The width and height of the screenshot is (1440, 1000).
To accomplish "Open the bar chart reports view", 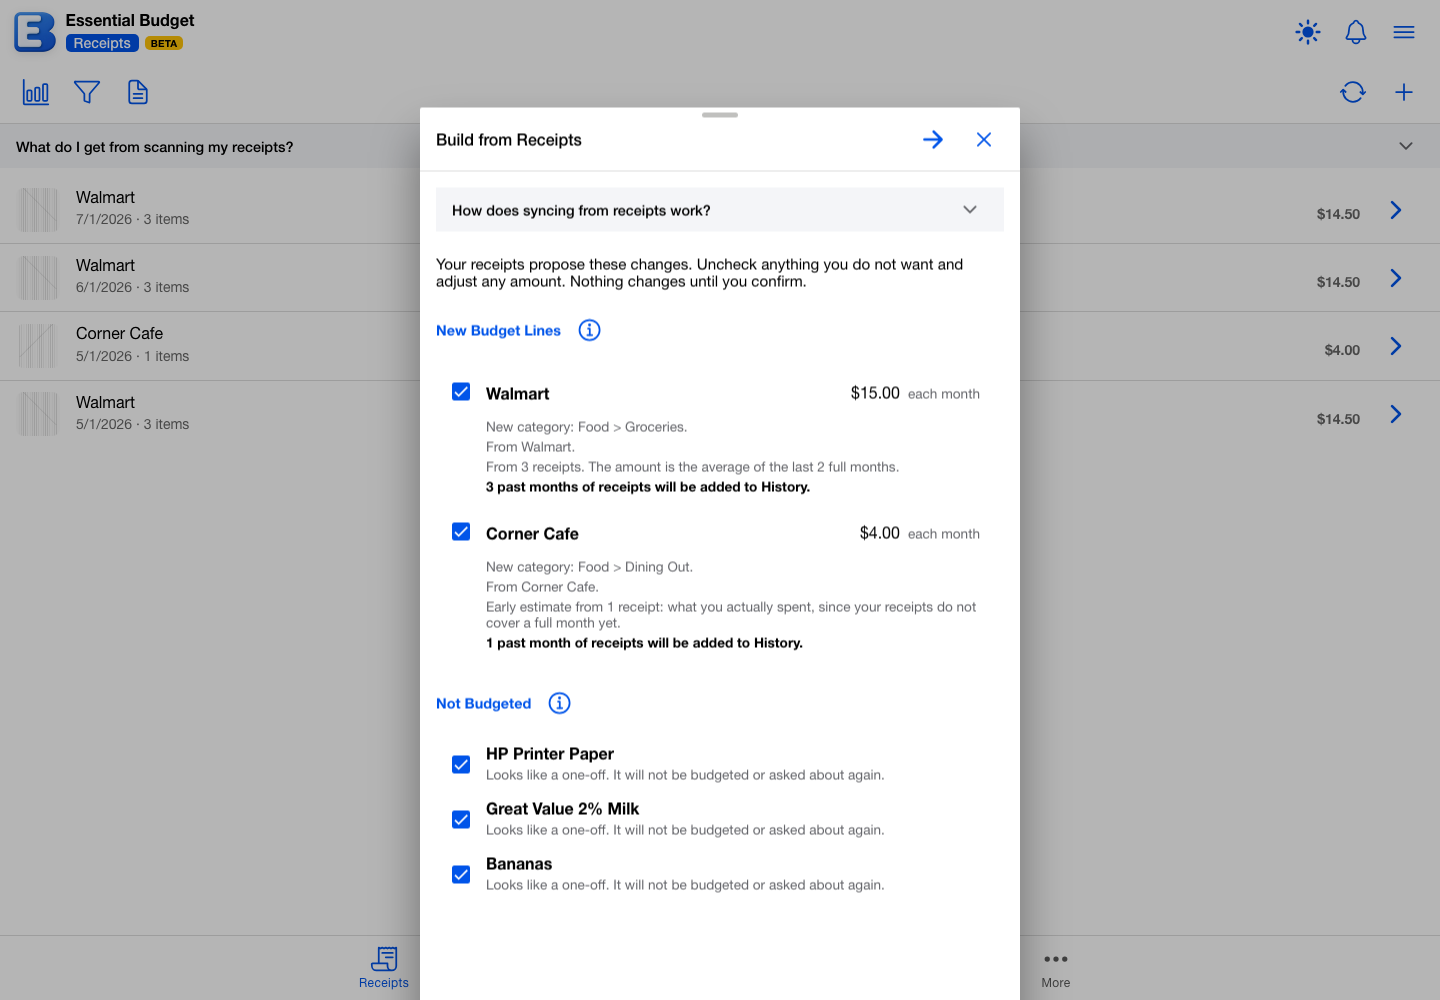I will [36, 93].
